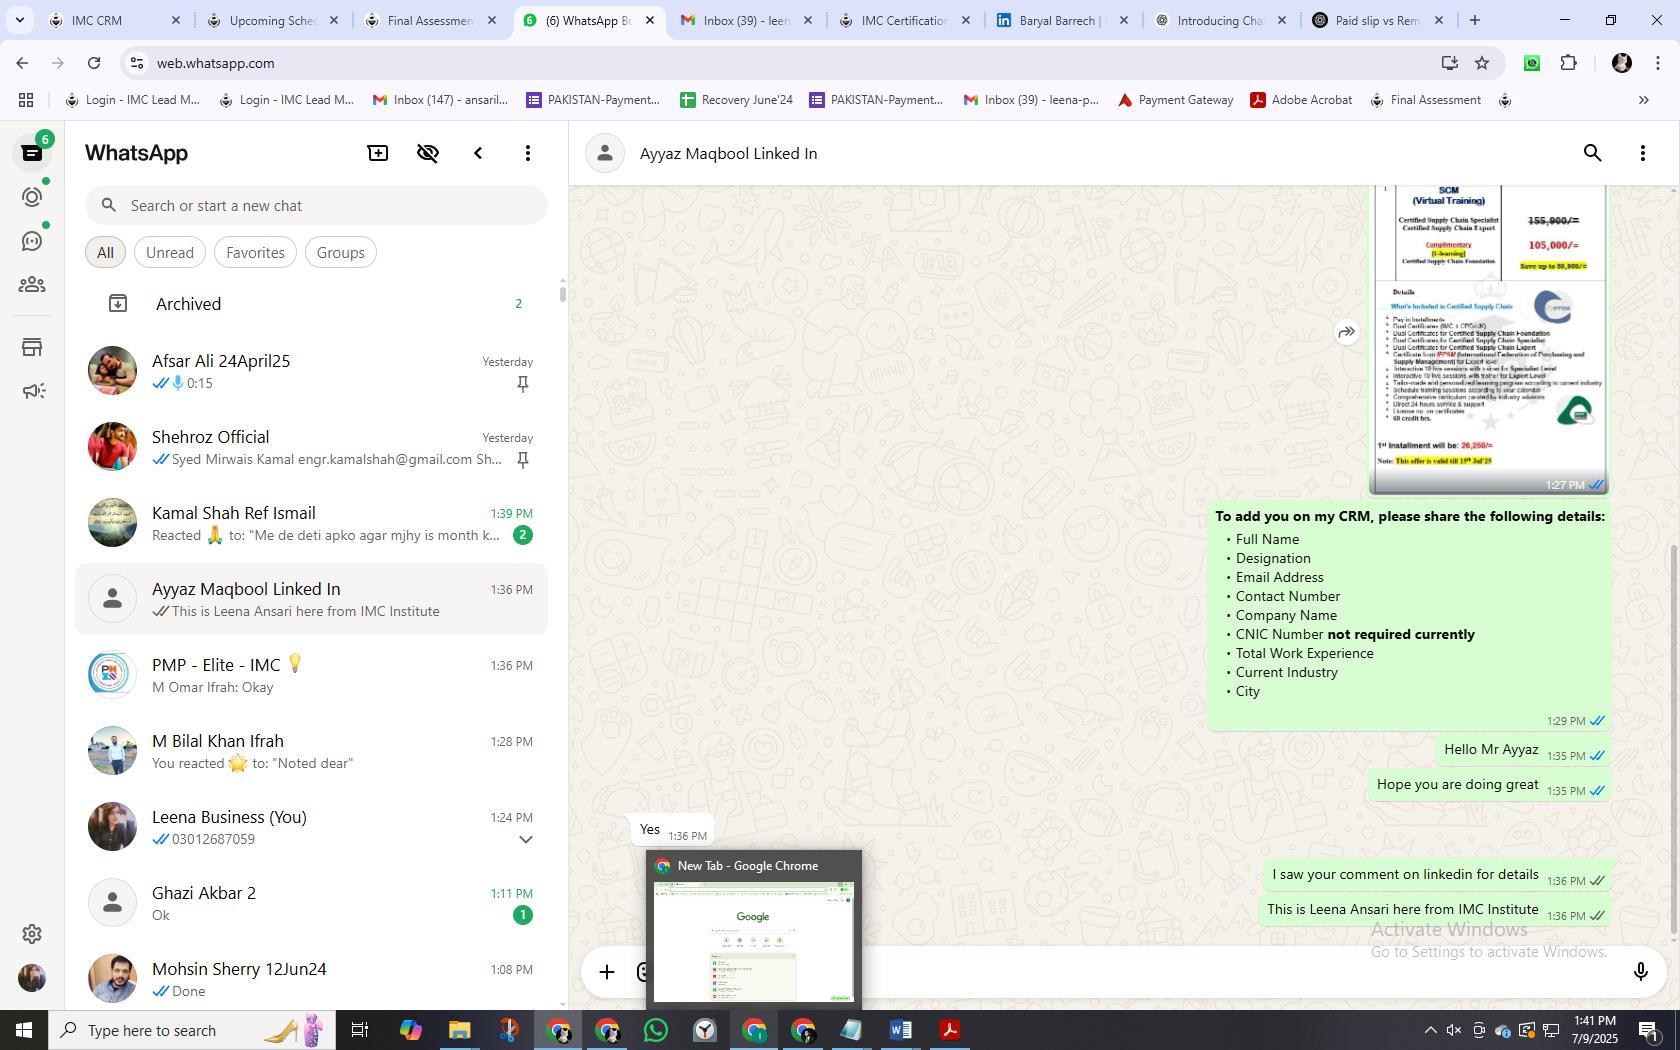Expand options arrow on Leena Business chat
The image size is (1680, 1050).
click(x=526, y=840)
